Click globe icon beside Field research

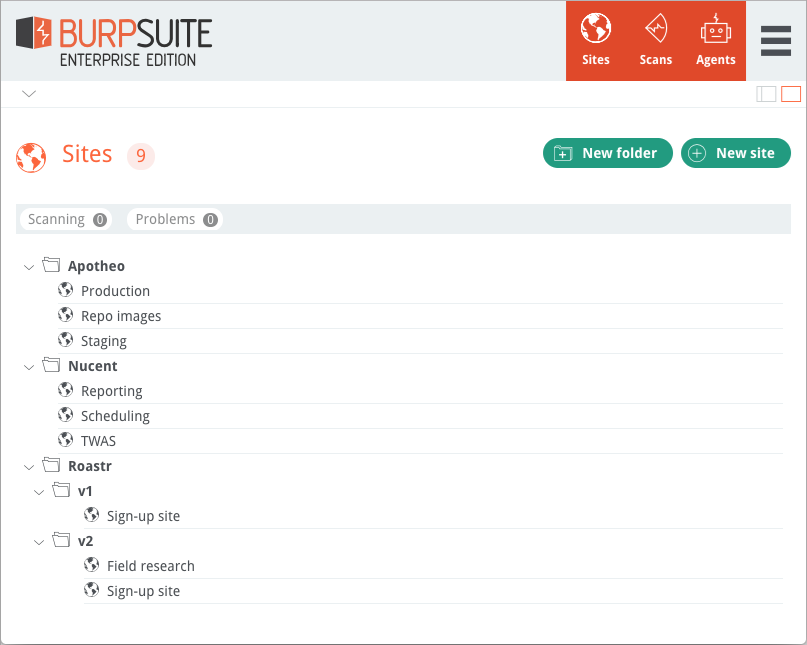(91, 565)
